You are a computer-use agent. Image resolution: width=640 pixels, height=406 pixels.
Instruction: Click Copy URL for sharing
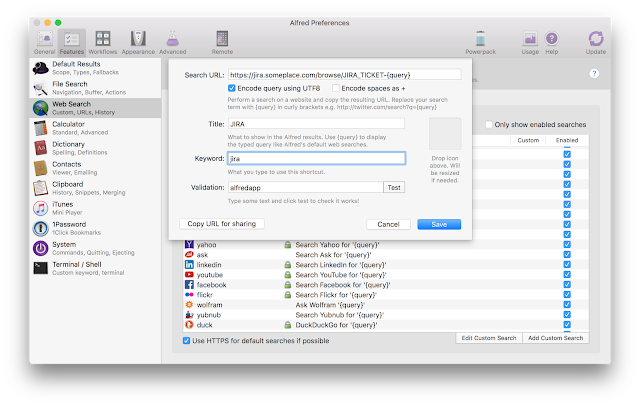pos(222,224)
